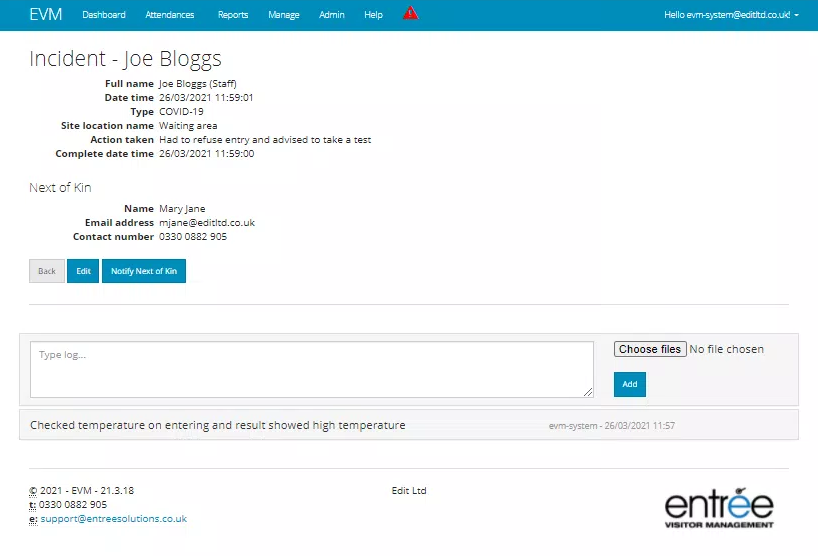This screenshot has height=556, width=818.
Task: Open the Dashboard menu item
Action: pyautogui.click(x=104, y=15)
